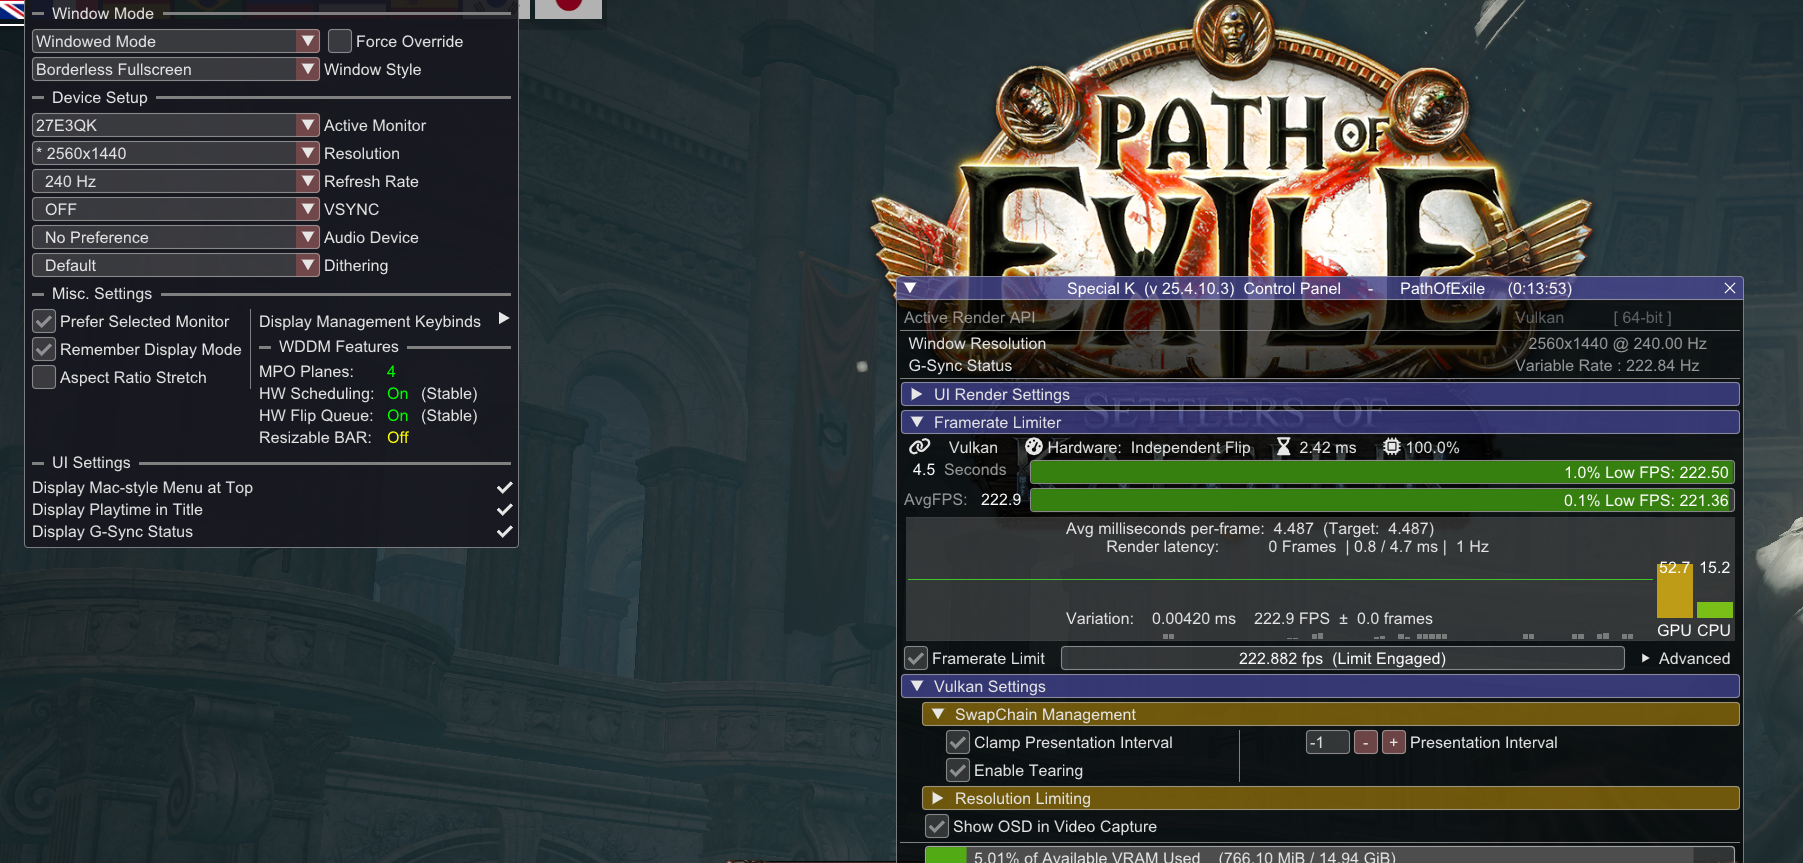This screenshot has height=863, width=1803.
Task: Click the GPU load bar
Action: click(x=1674, y=590)
